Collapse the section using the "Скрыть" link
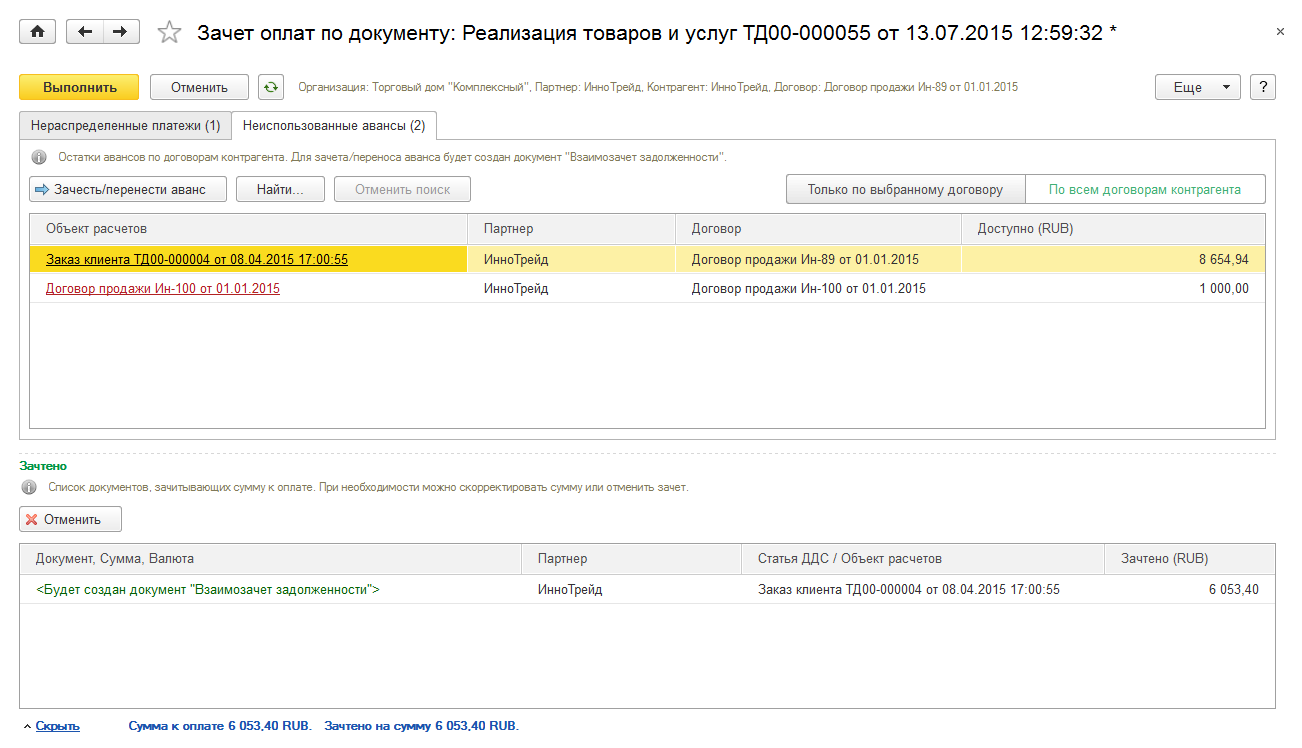1302x748 pixels. pos(57,726)
